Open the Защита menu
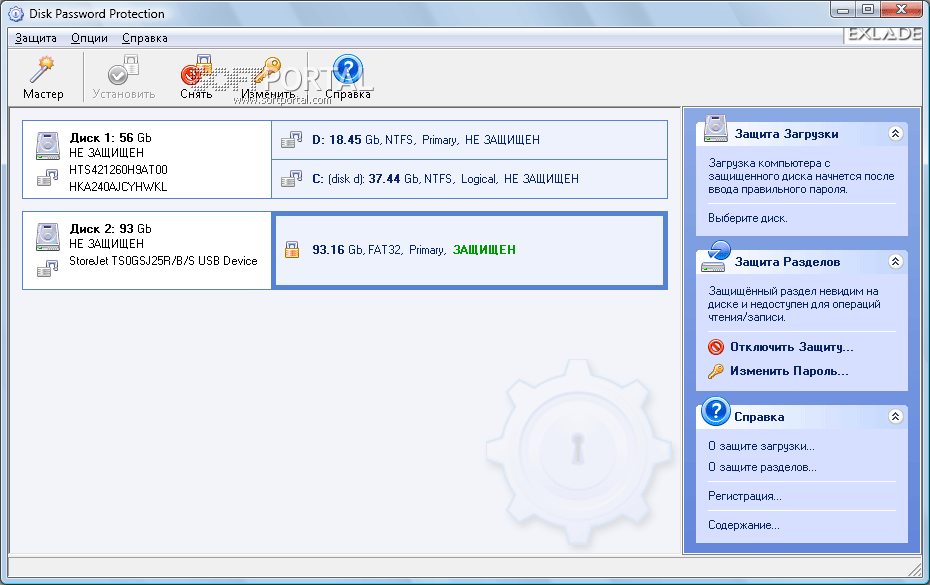930x585 pixels. click(x=36, y=38)
